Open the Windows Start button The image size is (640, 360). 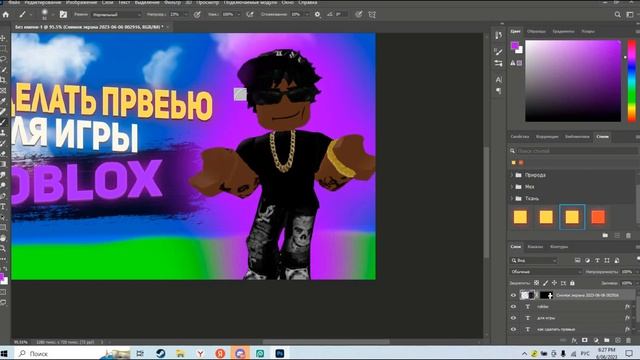click(4, 353)
